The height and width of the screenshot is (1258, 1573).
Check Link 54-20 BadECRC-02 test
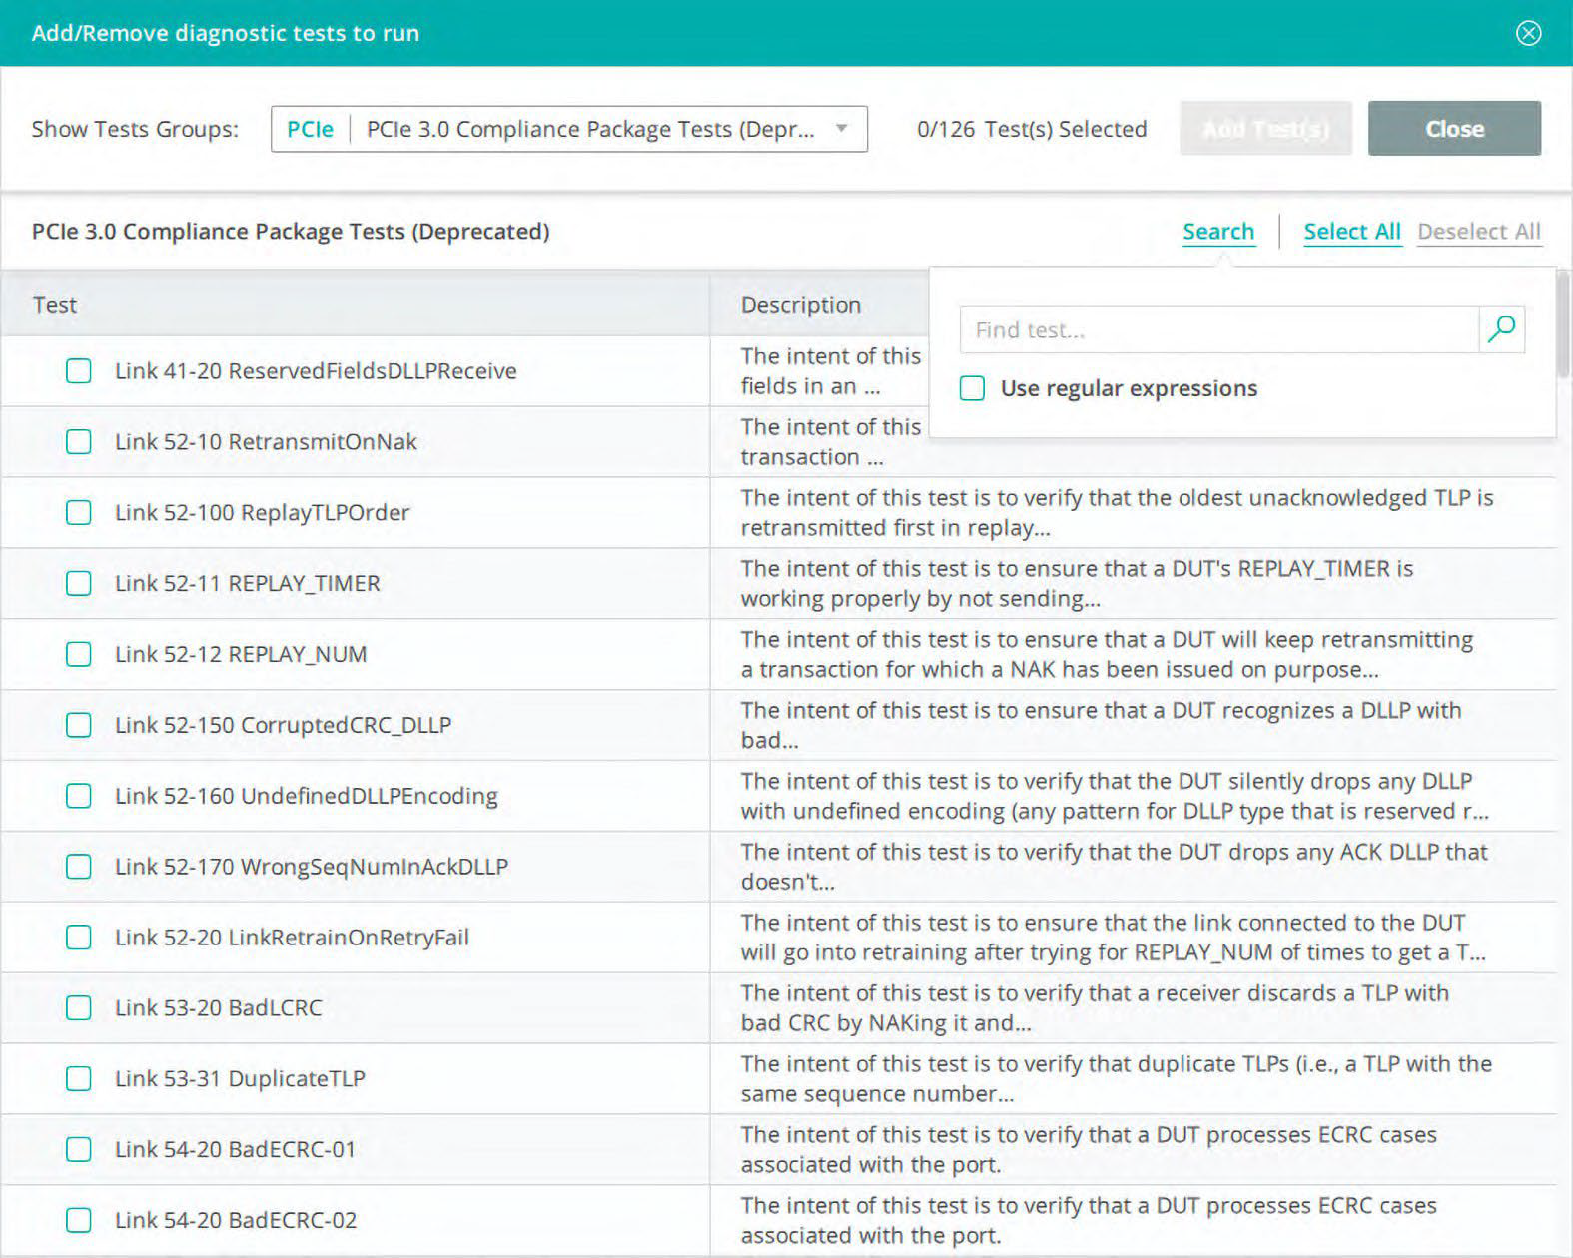click(78, 1220)
